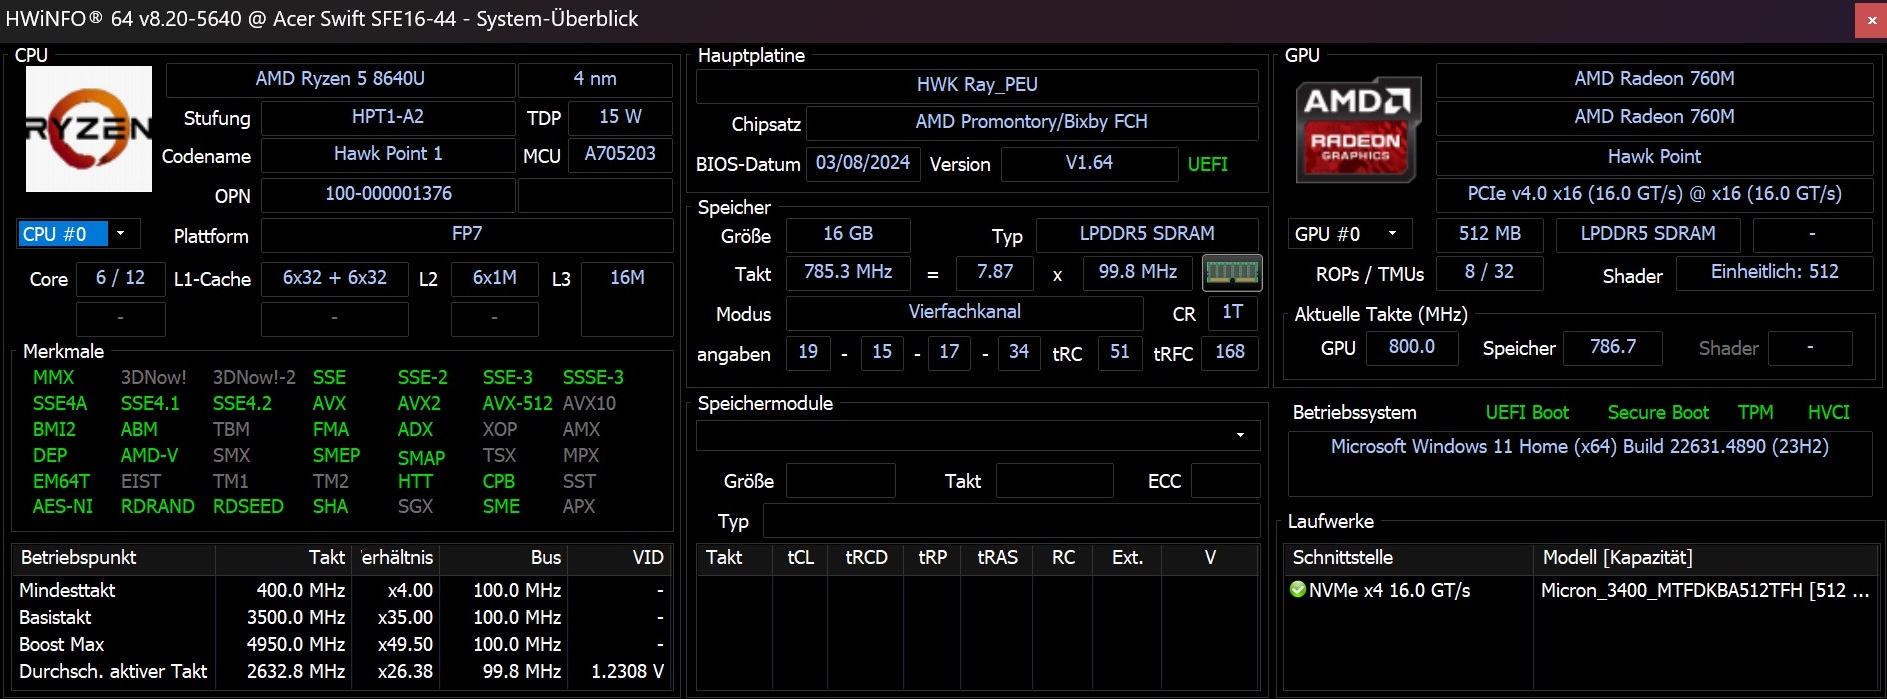Click the AMD Promontory/Bixby FCH chipset field
This screenshot has height=699, width=1887.
[1032, 122]
